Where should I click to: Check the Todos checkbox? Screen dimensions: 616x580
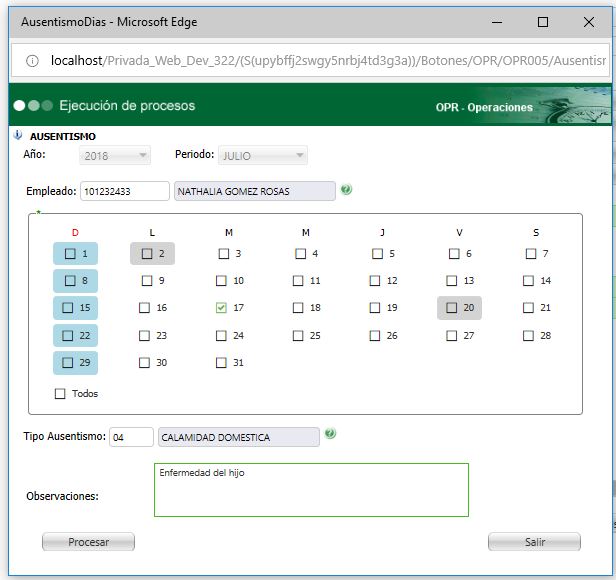point(60,394)
